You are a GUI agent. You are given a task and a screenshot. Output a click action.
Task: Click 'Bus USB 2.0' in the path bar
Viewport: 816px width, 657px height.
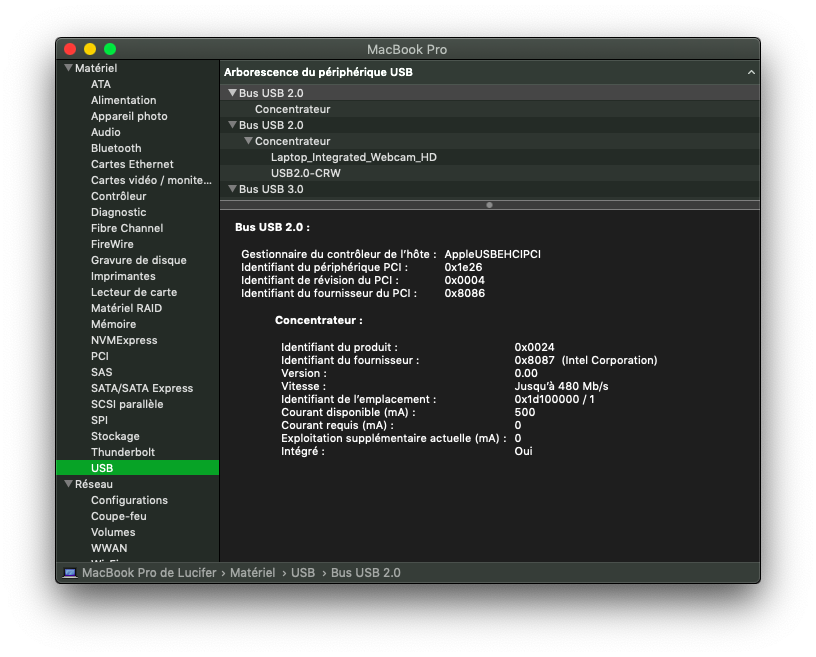click(x=365, y=573)
